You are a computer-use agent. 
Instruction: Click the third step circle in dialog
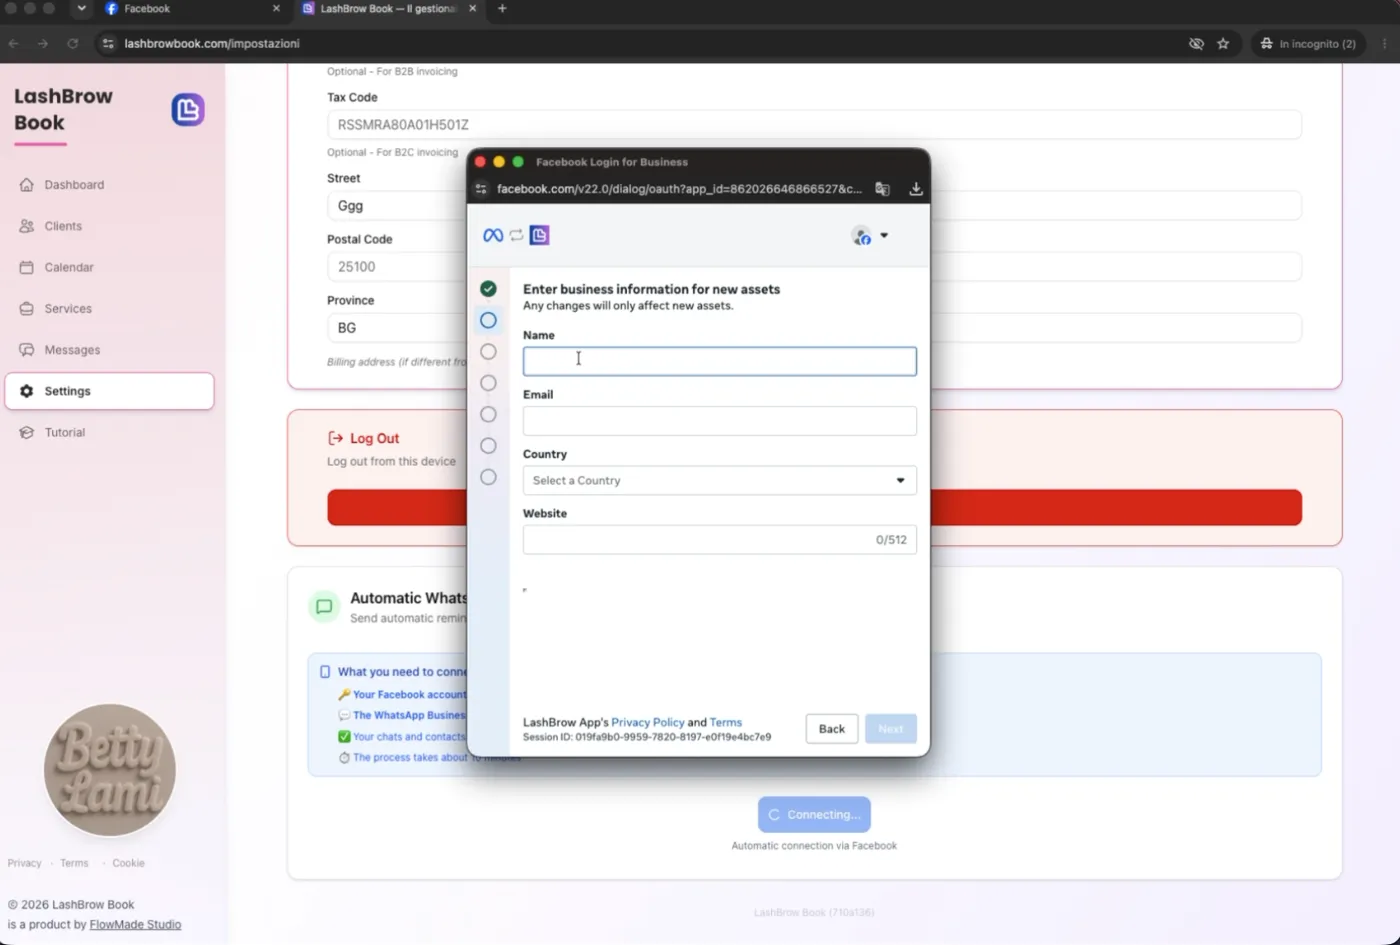pos(488,352)
